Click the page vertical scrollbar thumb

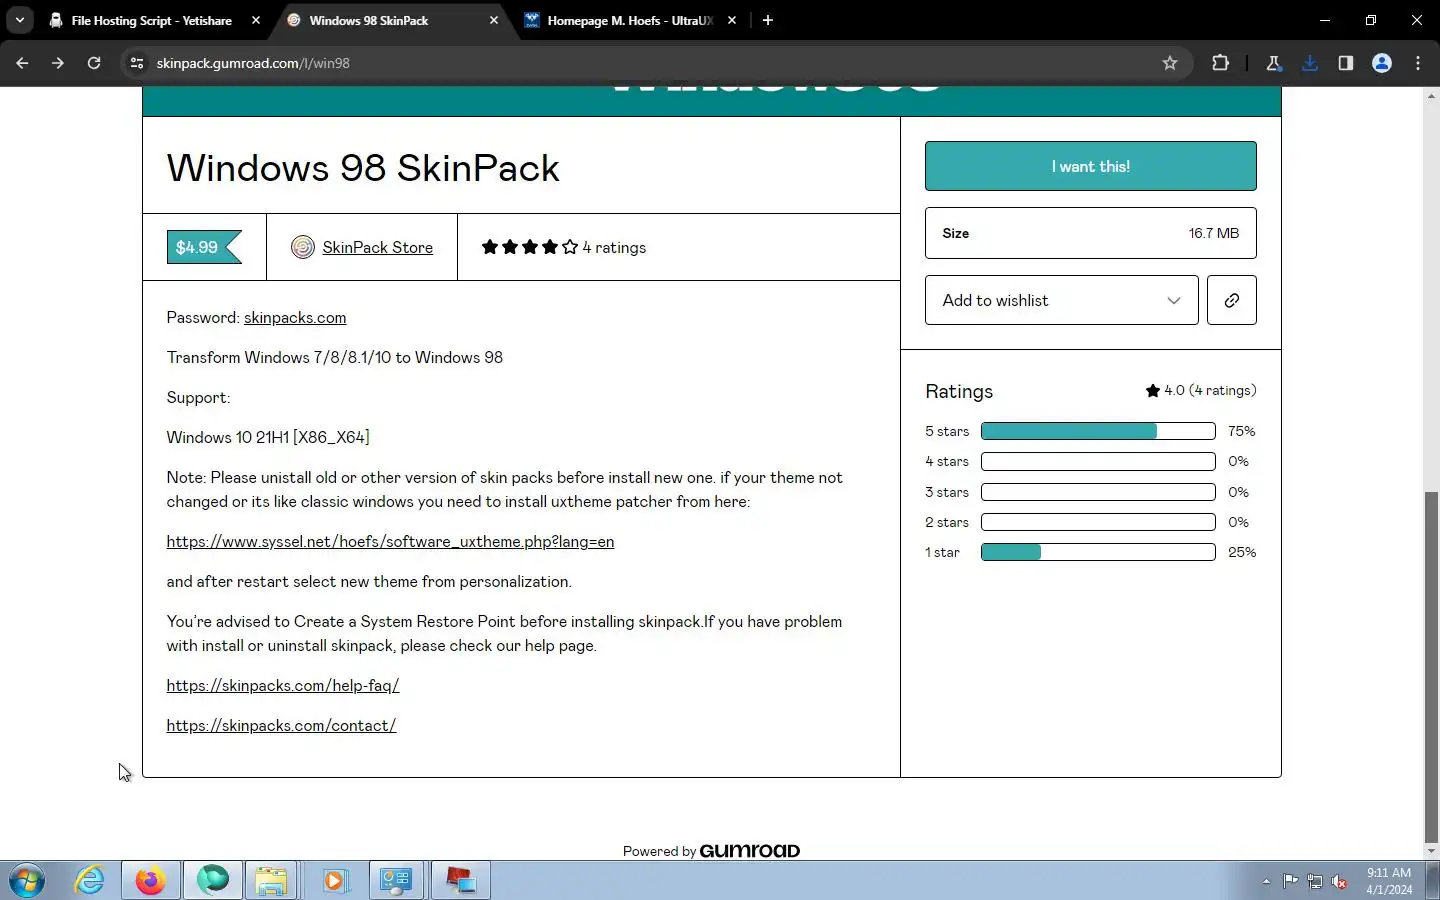click(1431, 667)
